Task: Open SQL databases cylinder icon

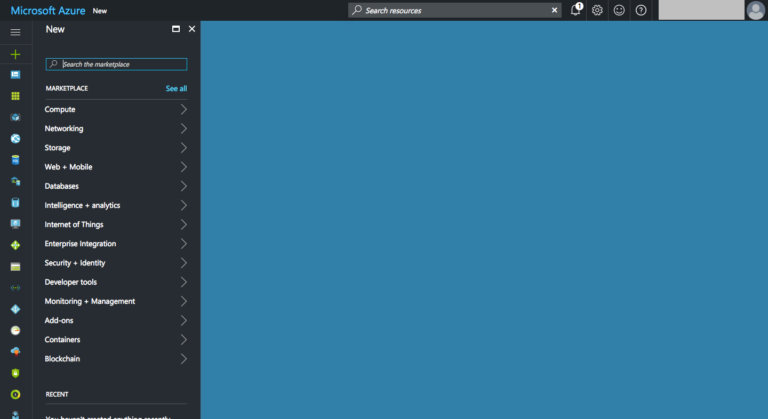Action: click(x=15, y=160)
